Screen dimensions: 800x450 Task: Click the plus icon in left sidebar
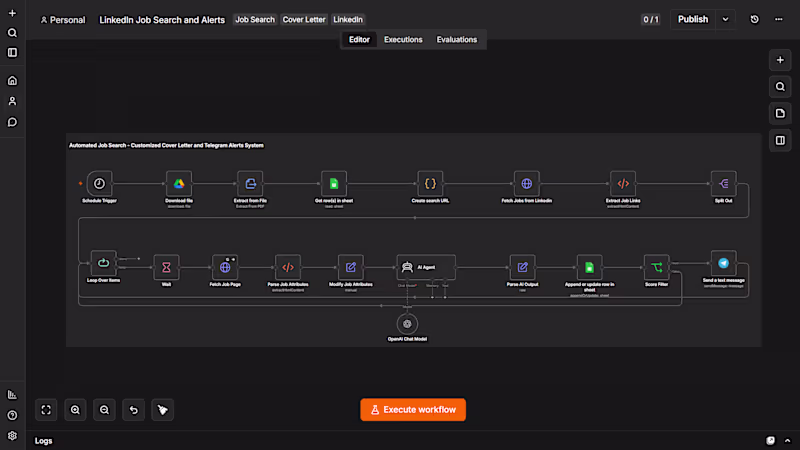12,13
